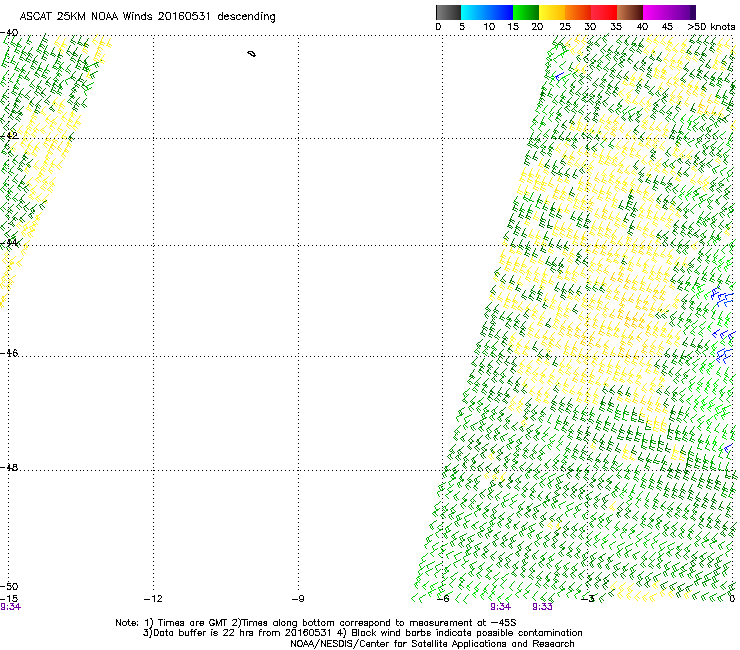The image size is (740, 650).
Task: Click the '-50' latitude axis label
Action: (9, 587)
